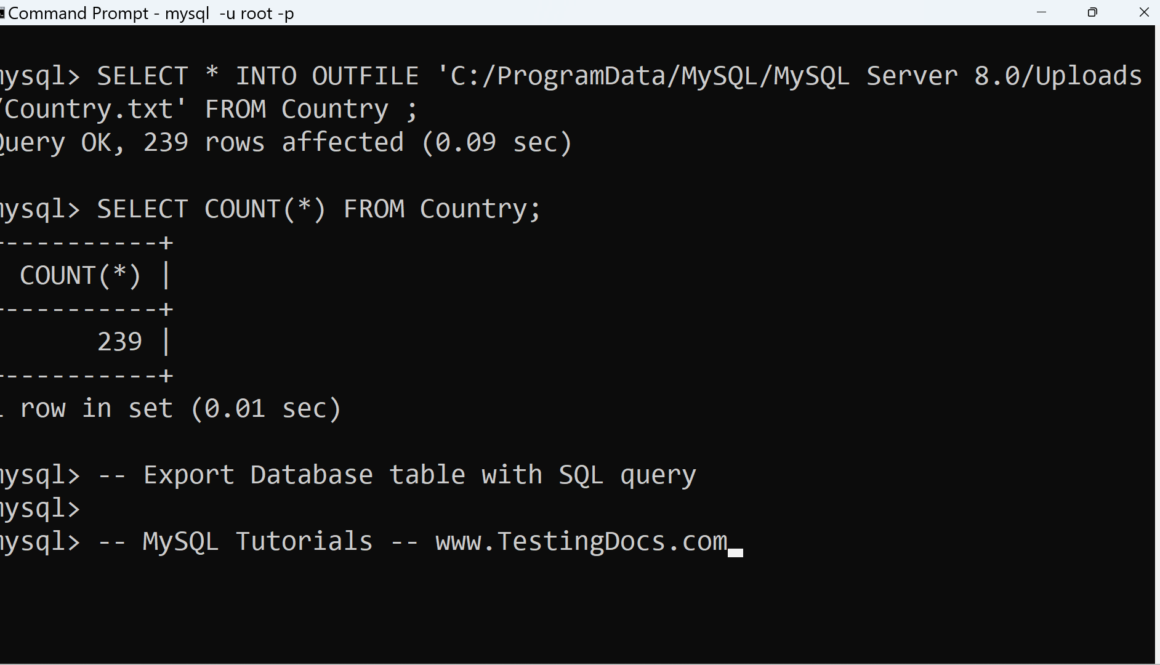The image size is (1160, 665).
Task: Click the 239 result value in table
Action: (x=119, y=342)
